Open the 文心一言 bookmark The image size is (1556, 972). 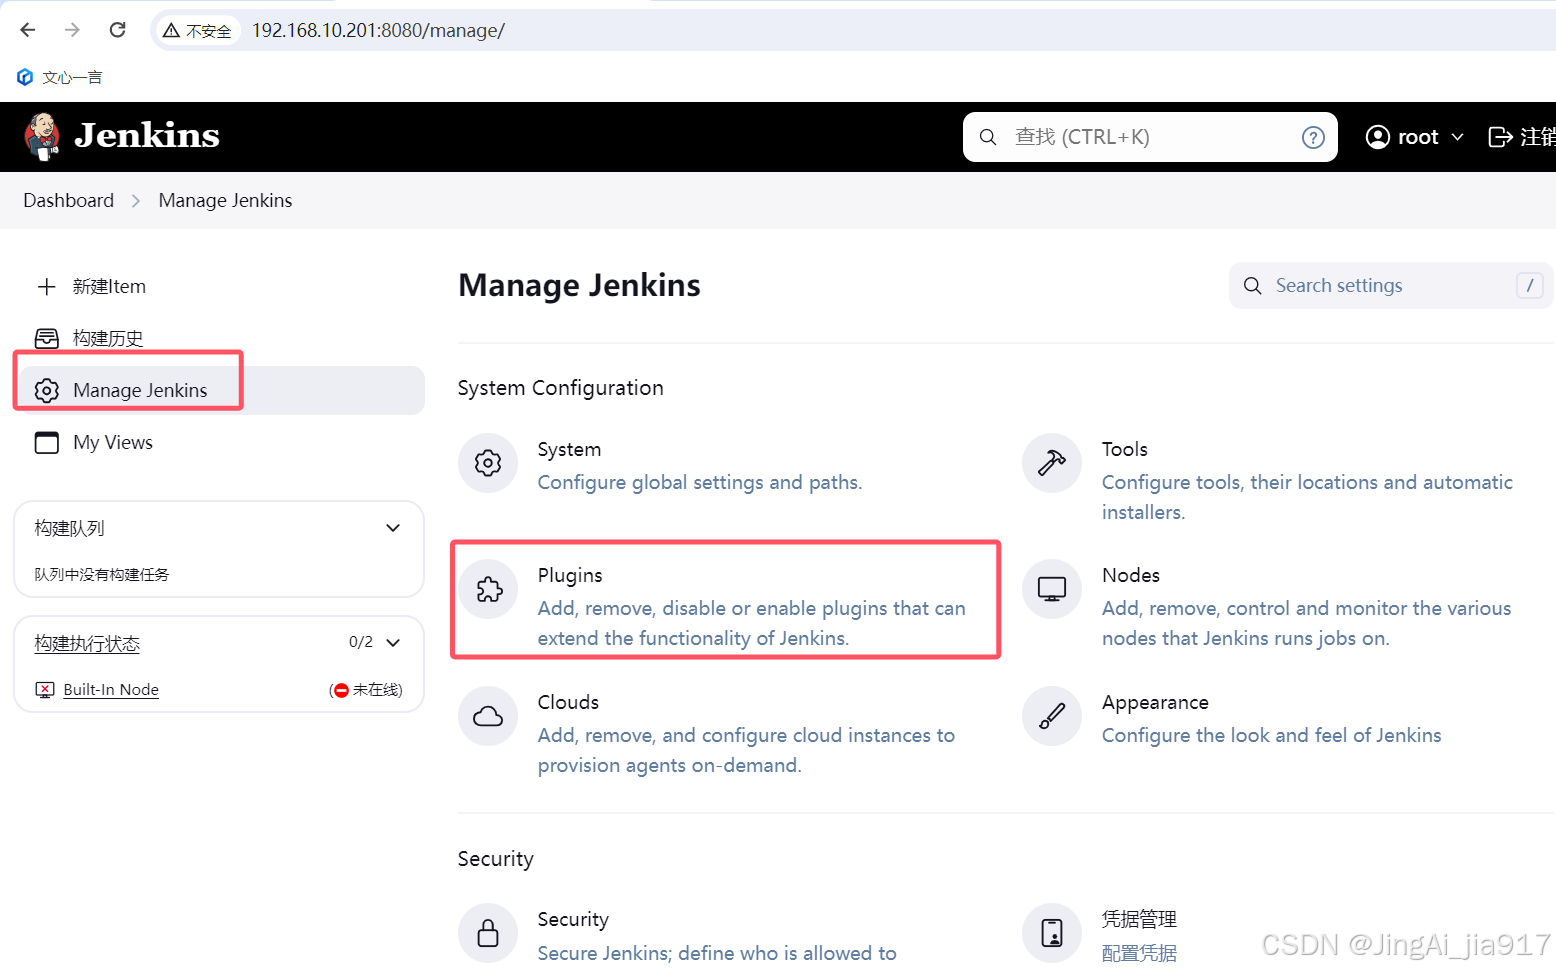coord(59,77)
